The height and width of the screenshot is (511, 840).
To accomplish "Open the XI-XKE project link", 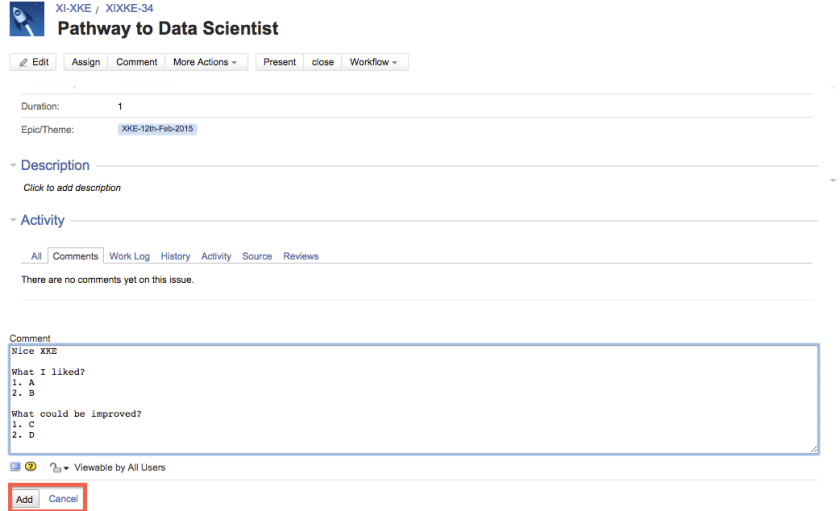I will click(x=73, y=8).
